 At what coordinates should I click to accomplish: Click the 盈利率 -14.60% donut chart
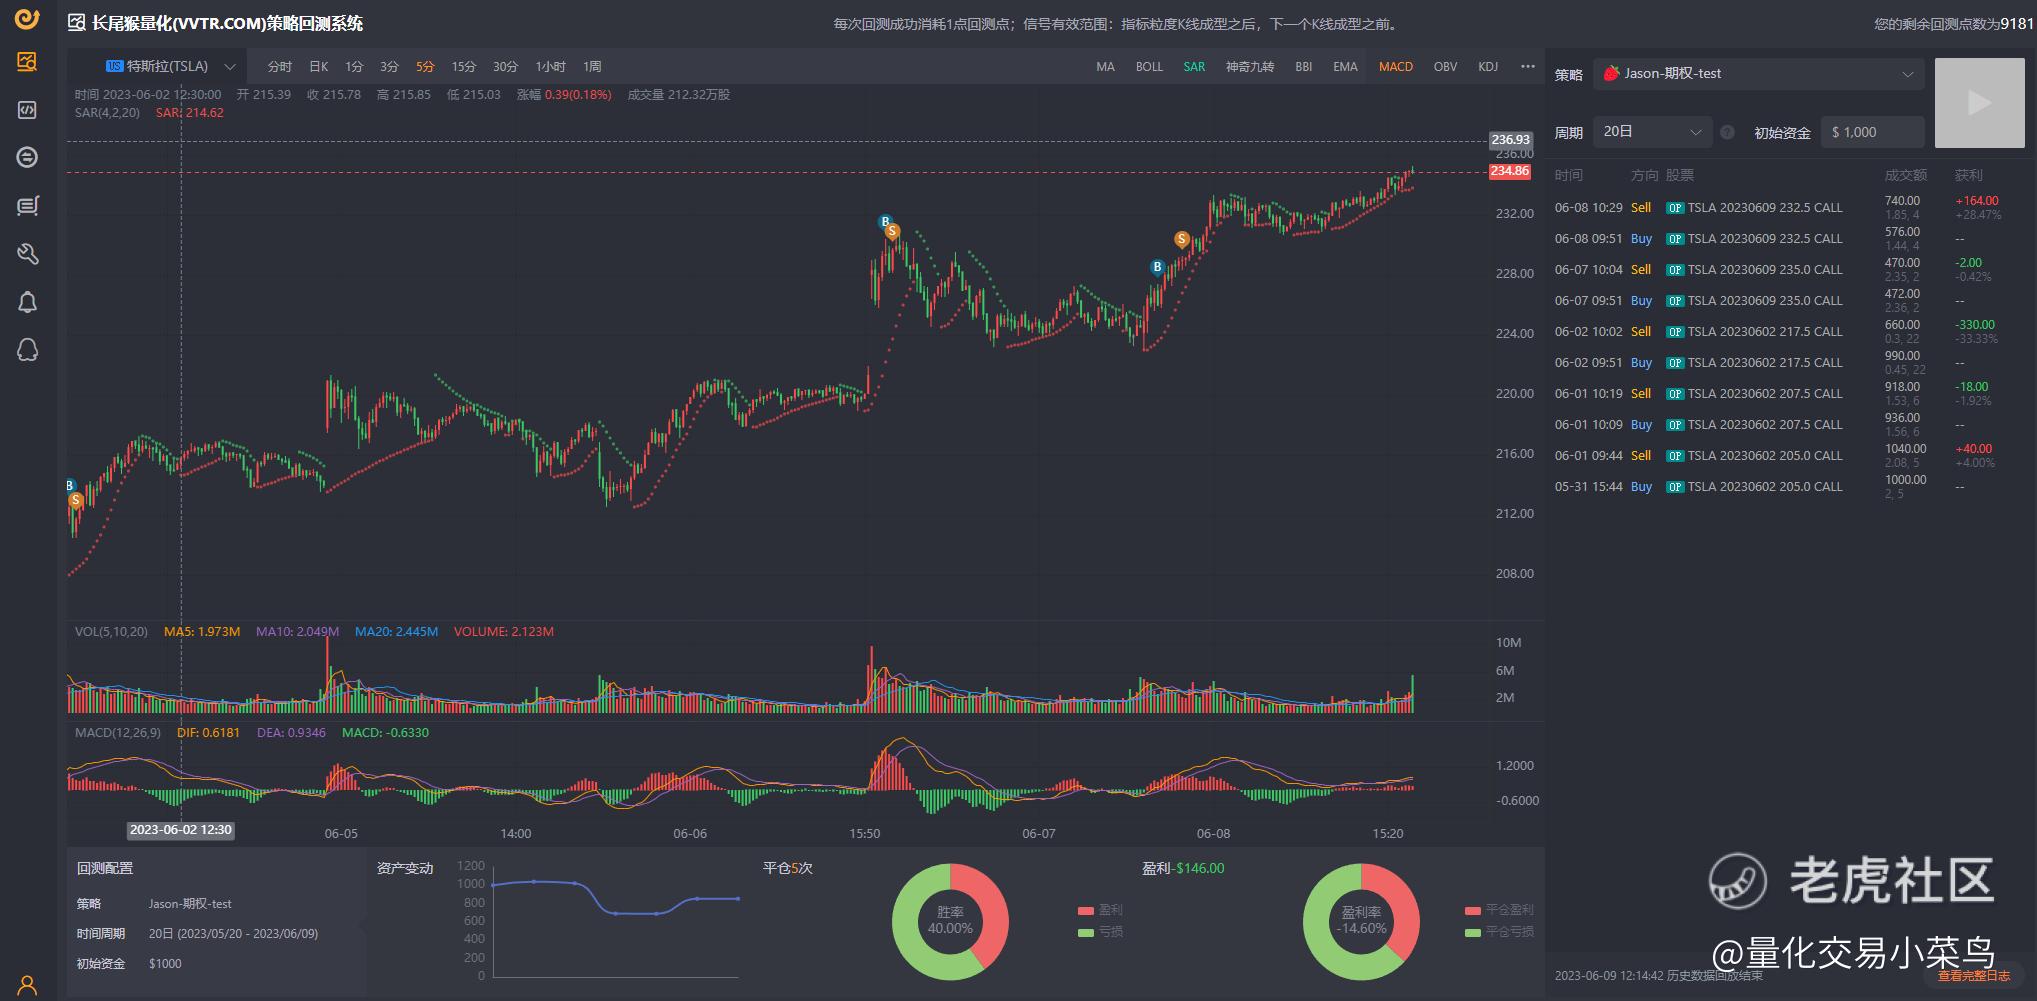1361,921
